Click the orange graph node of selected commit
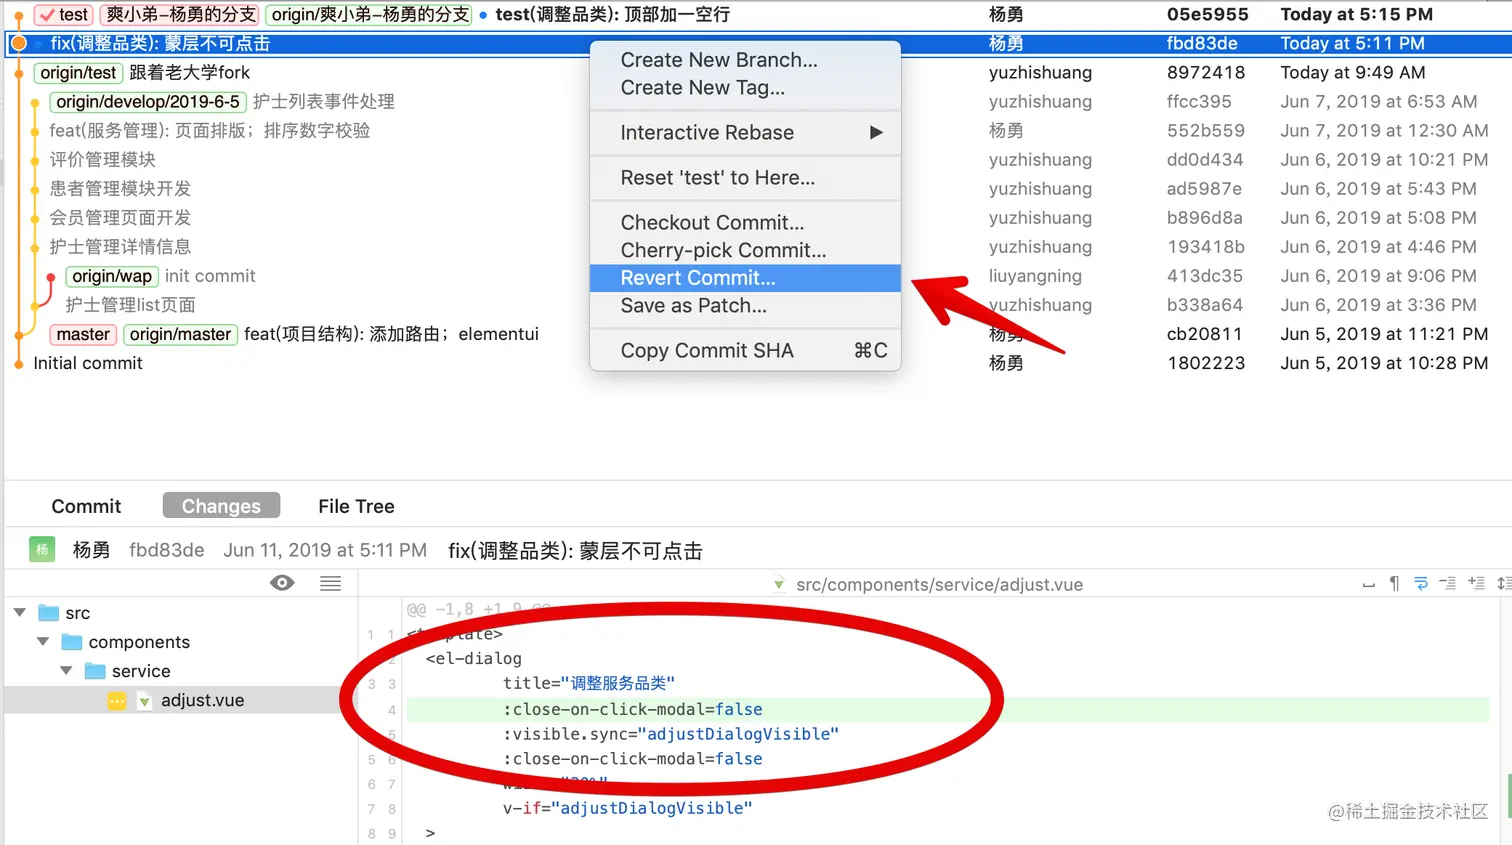The height and width of the screenshot is (845, 1512). [x=18, y=43]
